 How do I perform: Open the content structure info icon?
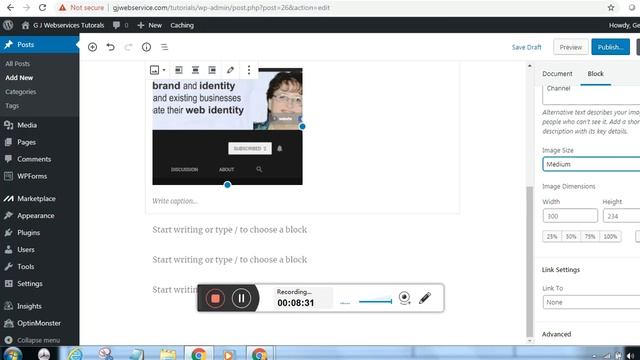(x=146, y=47)
